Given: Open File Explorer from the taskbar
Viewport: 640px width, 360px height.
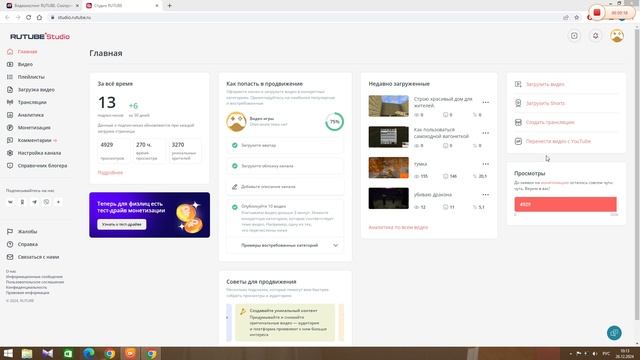Looking at the screenshot, I should pyautogui.click(x=27, y=353).
